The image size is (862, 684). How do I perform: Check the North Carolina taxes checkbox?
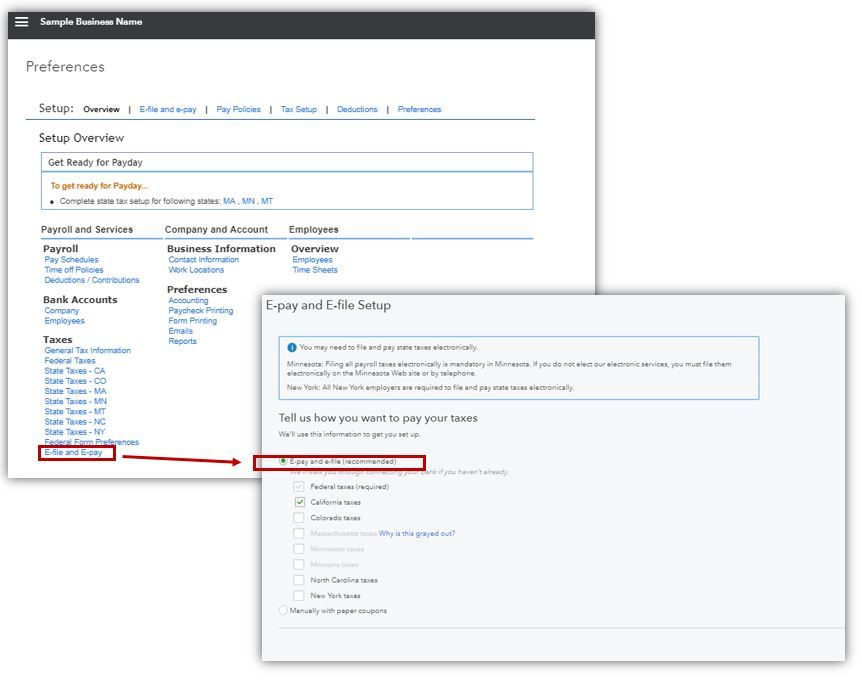tap(299, 580)
